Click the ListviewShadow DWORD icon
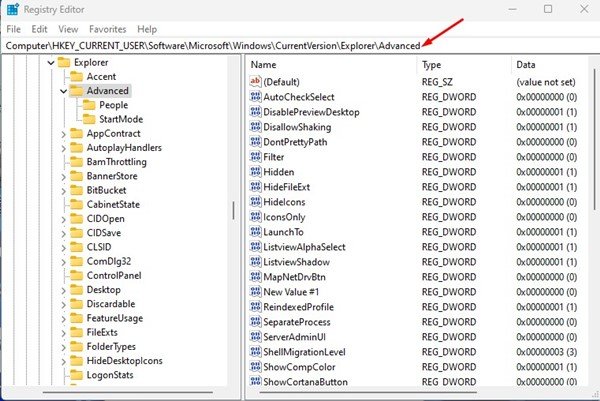 tap(255, 261)
